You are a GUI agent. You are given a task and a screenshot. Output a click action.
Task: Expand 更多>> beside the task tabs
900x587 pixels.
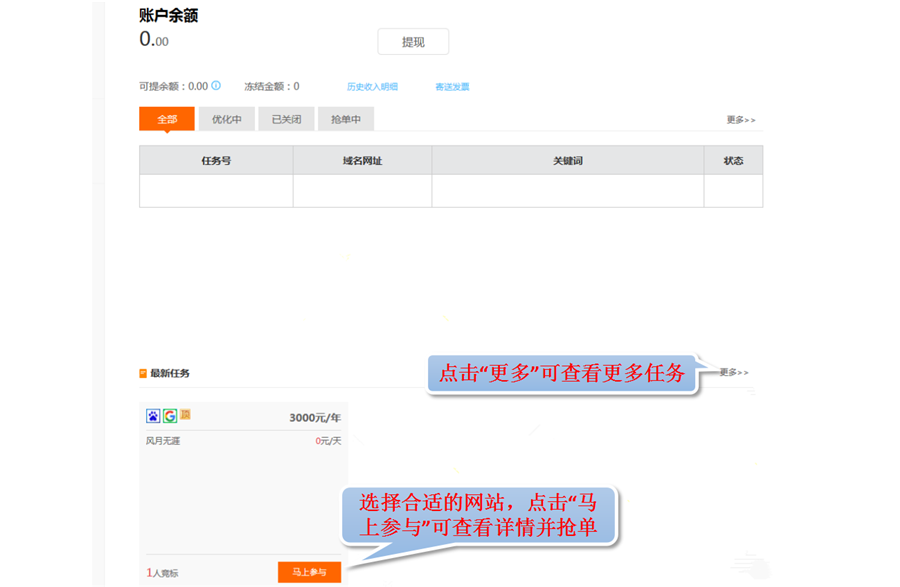[x=740, y=120]
